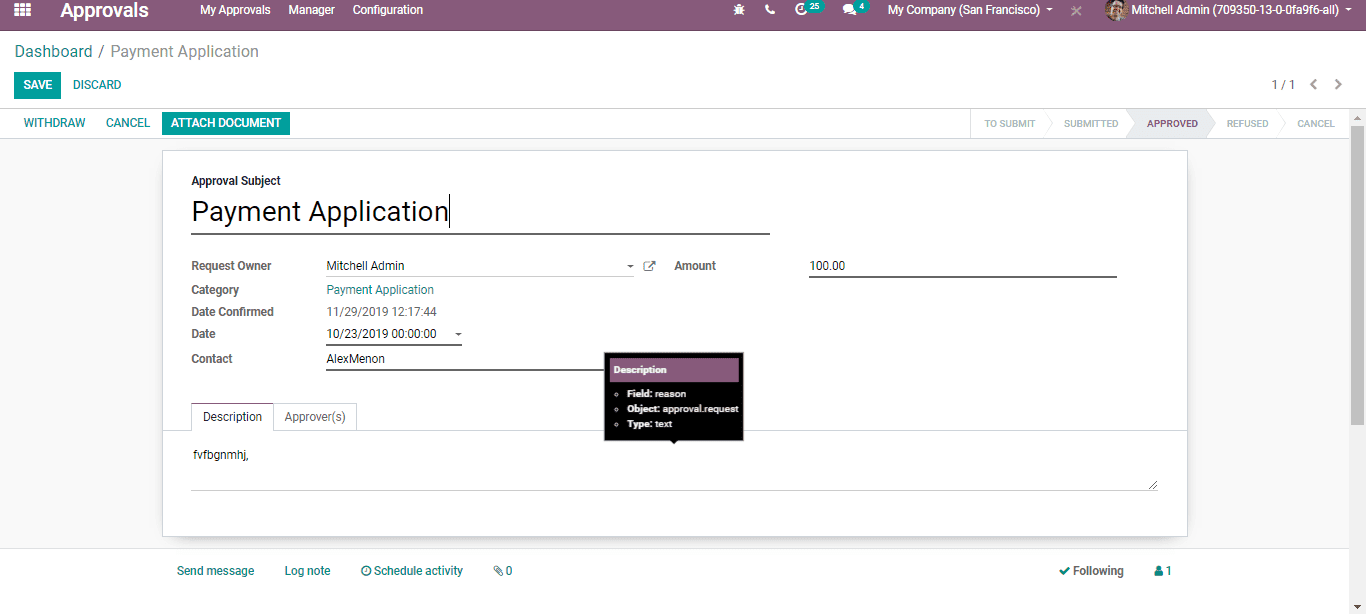This screenshot has height=614, width=1366.
Task: Discard the changes
Action: [x=97, y=85]
